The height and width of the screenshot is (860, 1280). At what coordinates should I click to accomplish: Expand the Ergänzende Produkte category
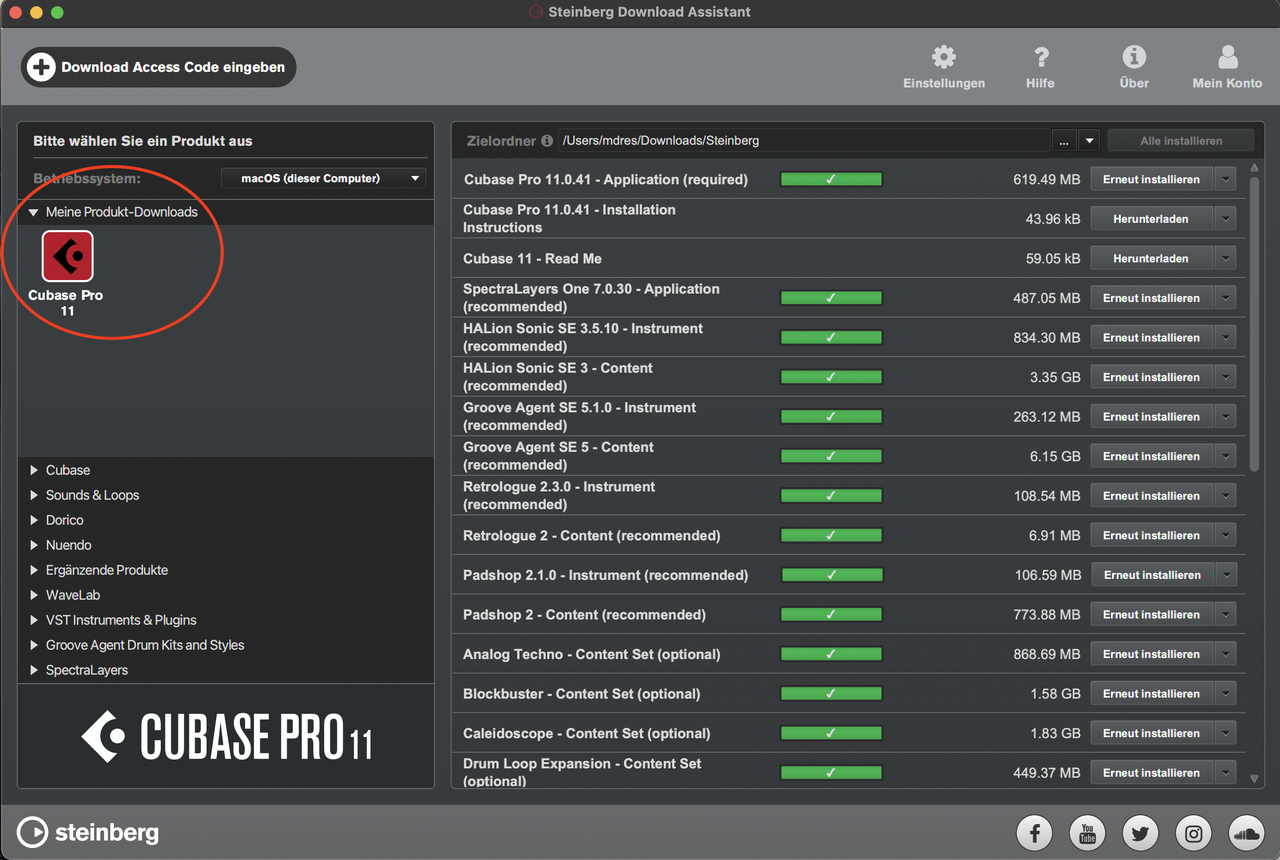click(x=34, y=570)
